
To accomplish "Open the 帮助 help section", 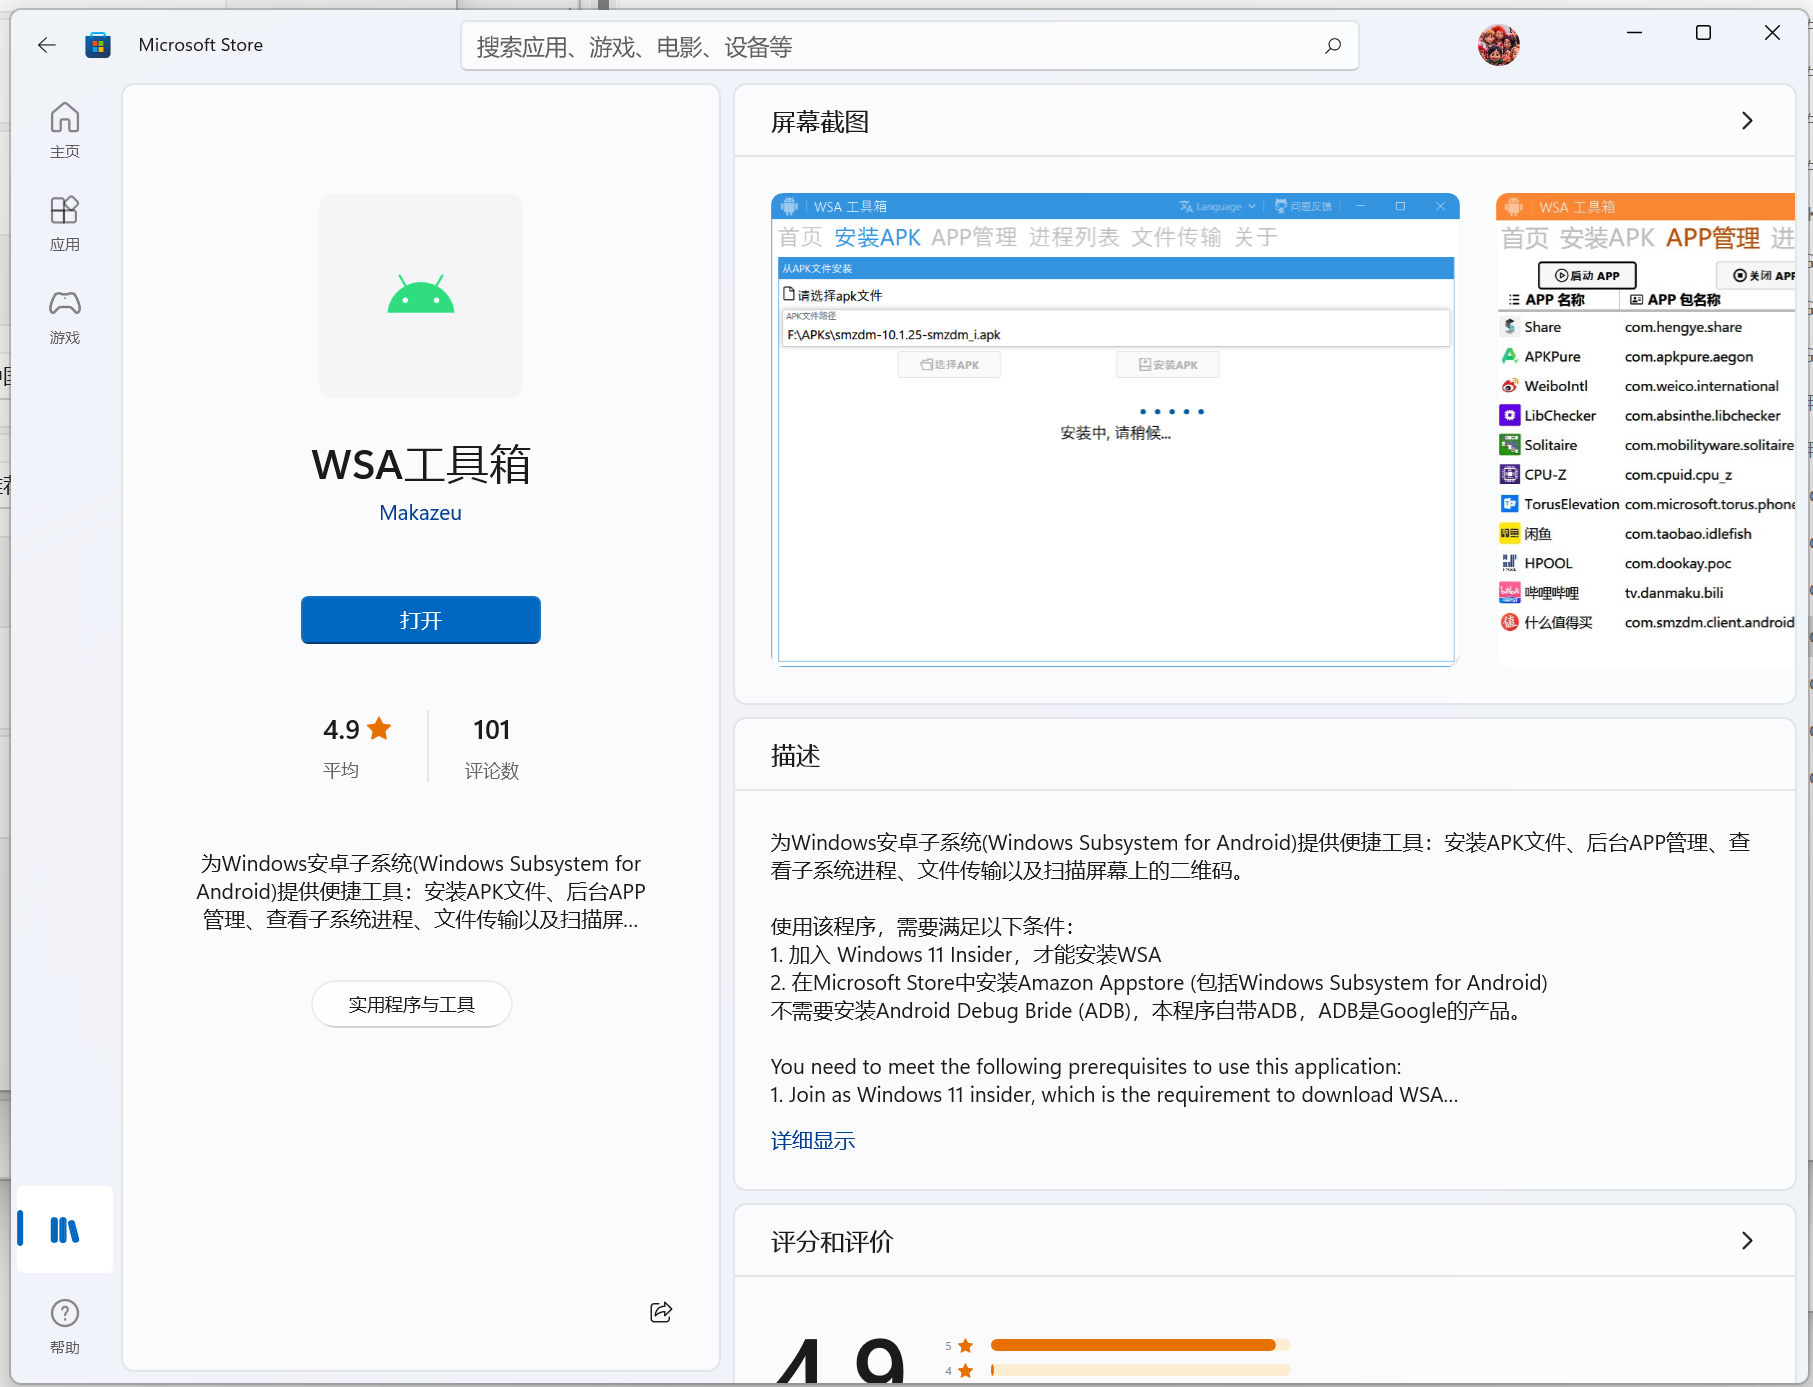I will click(x=65, y=1326).
